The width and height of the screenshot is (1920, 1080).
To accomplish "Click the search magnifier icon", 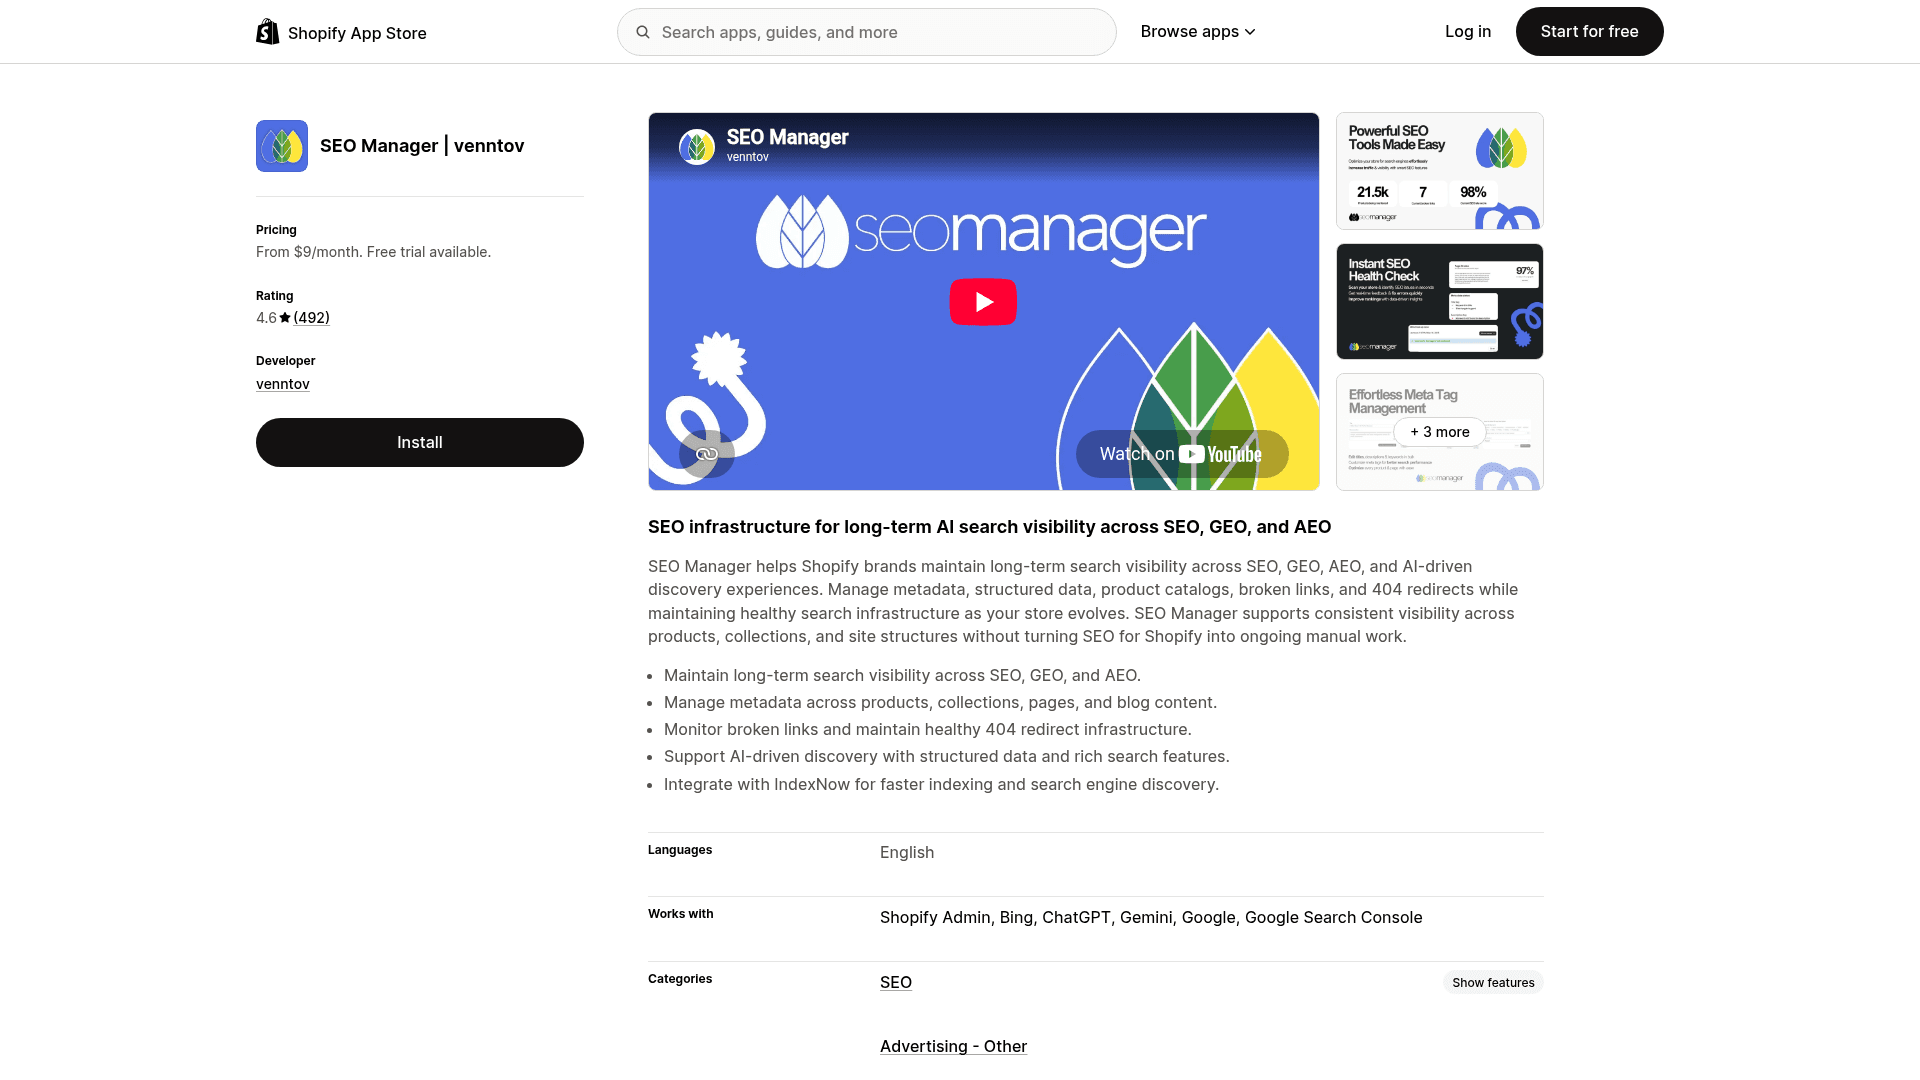I will pos(643,32).
